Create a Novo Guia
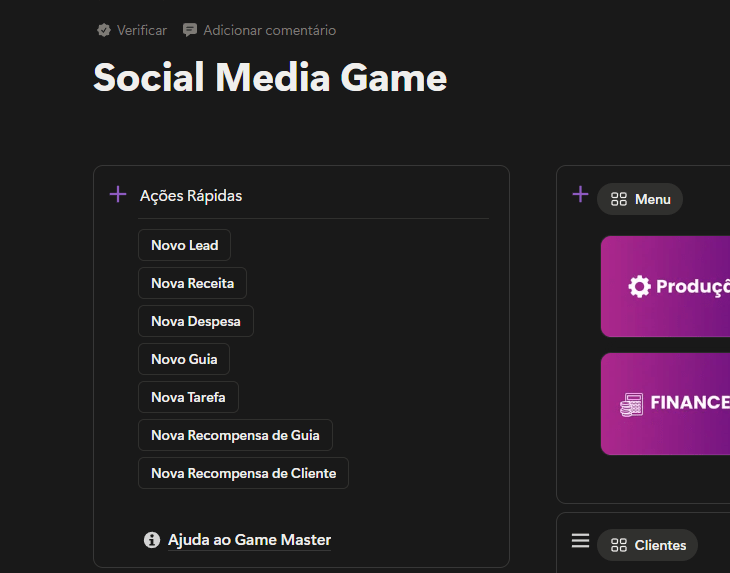 pos(184,359)
